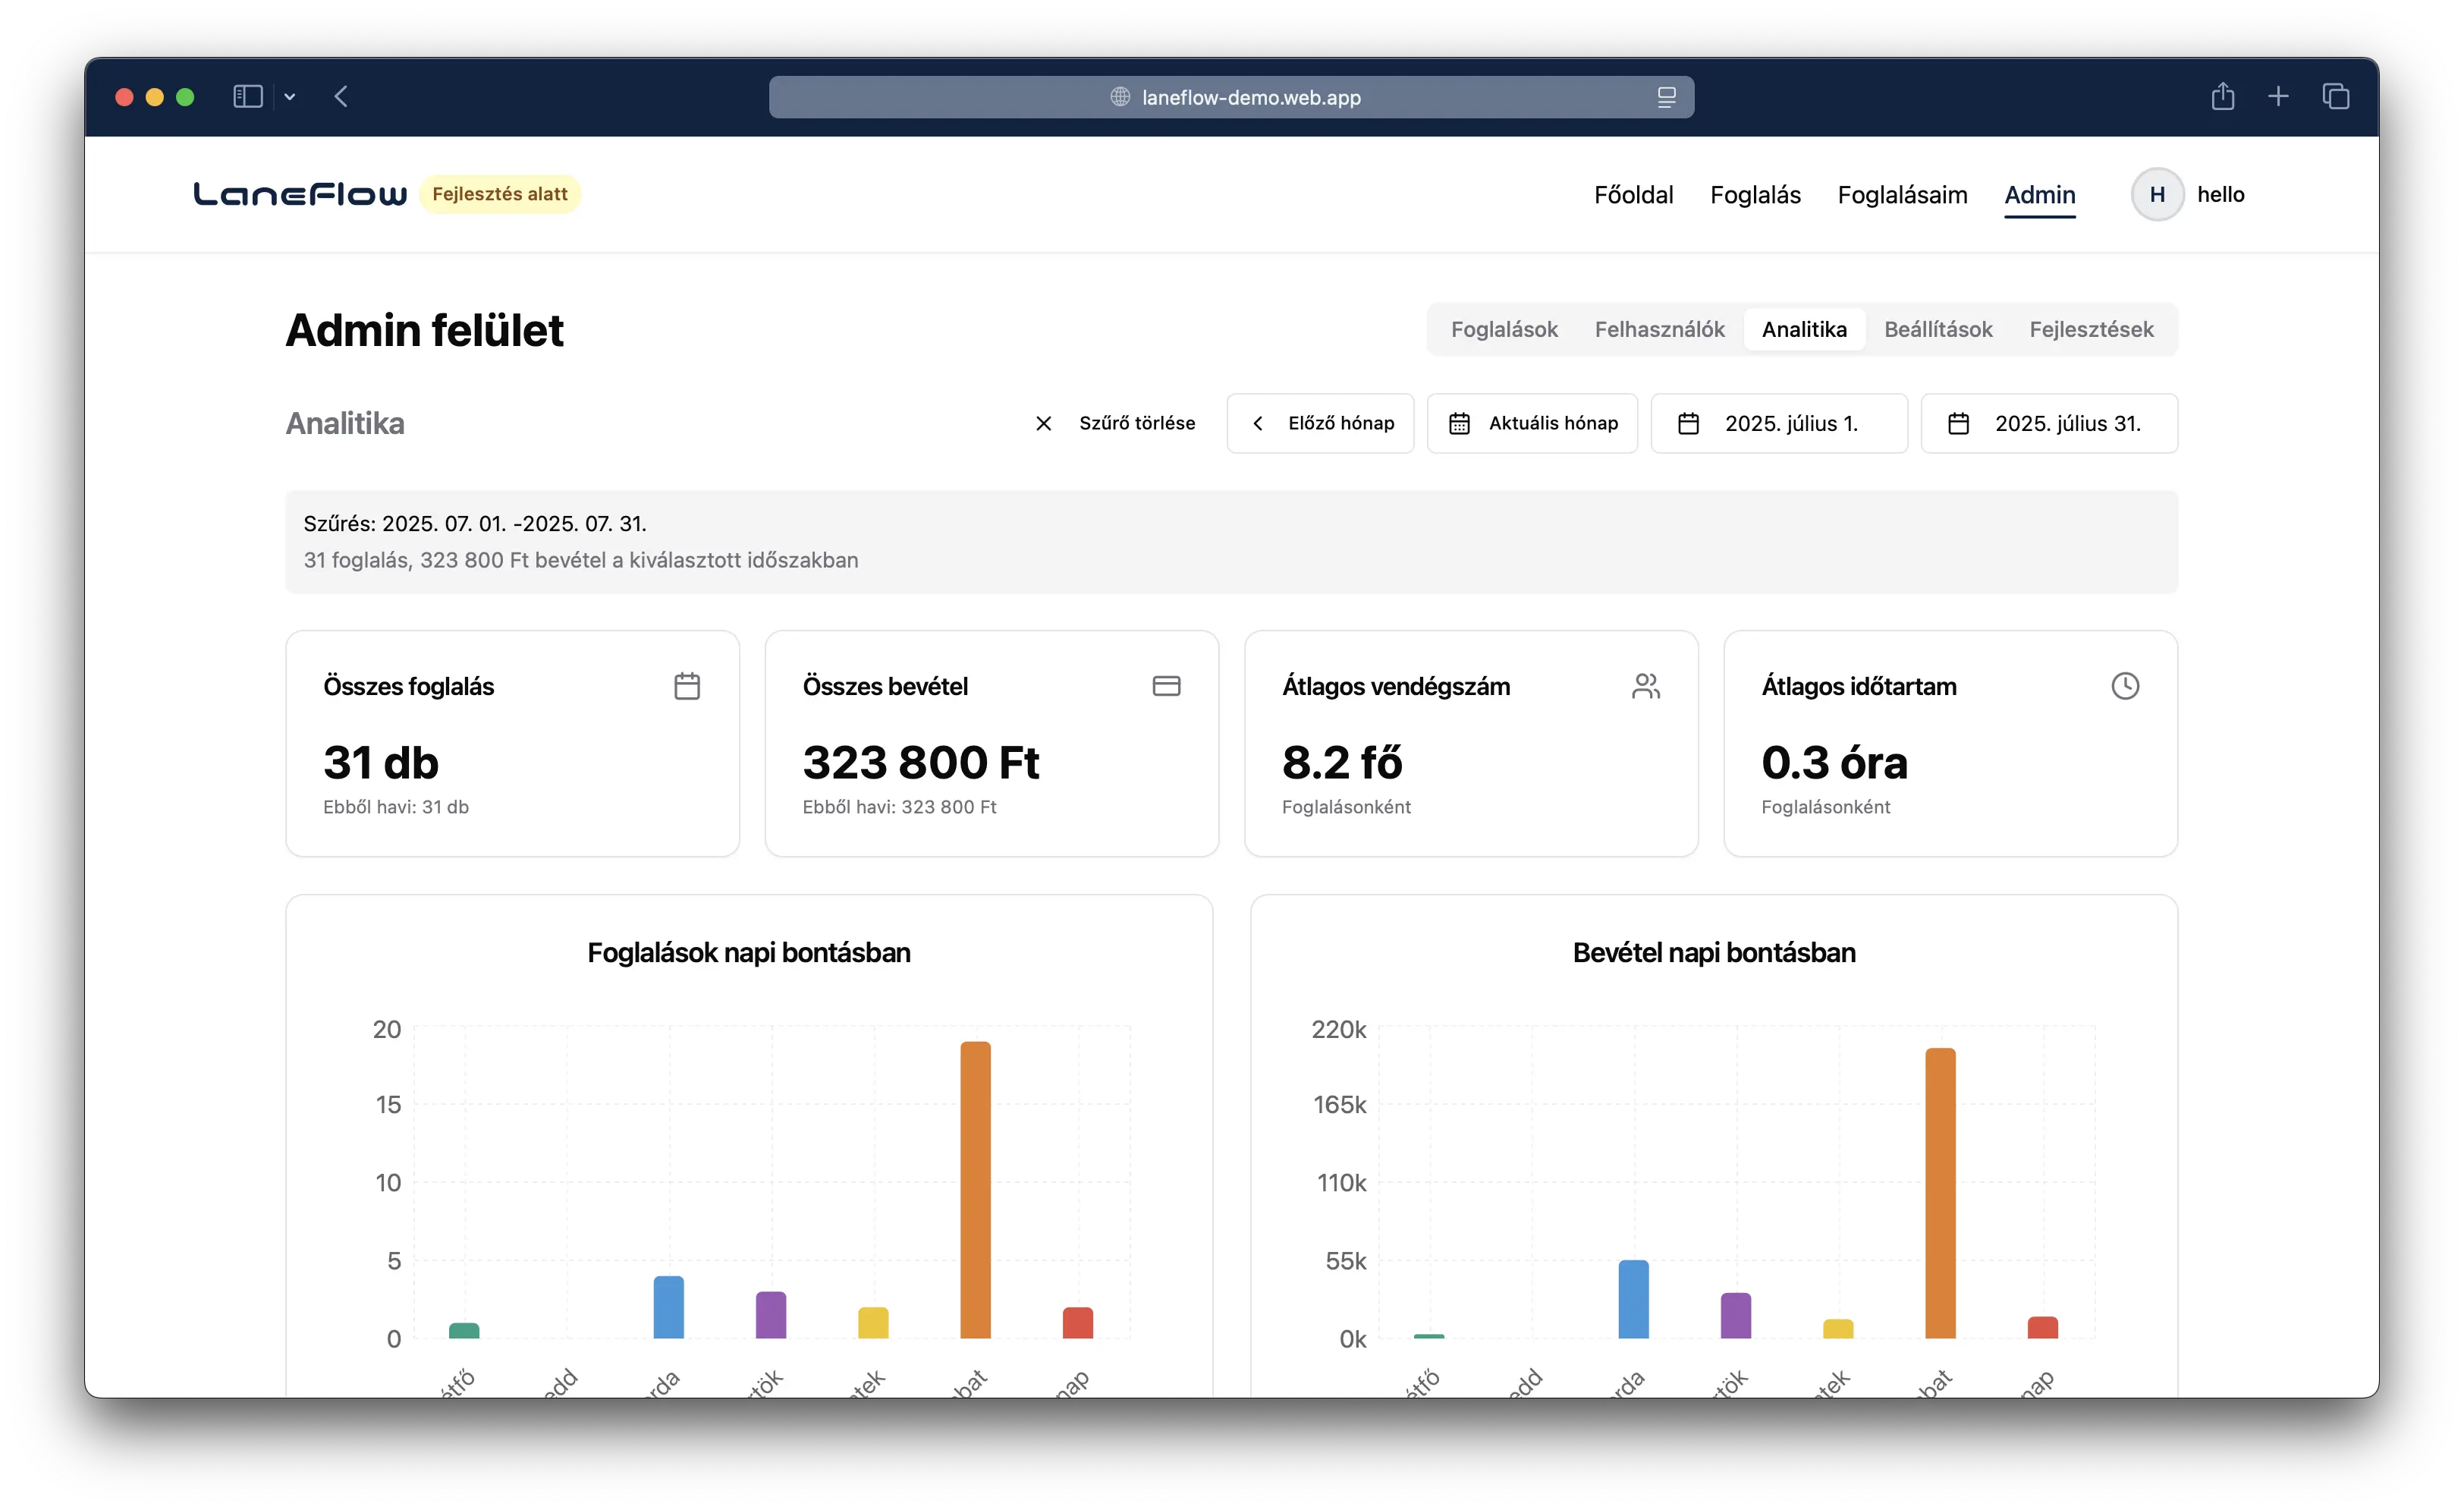Viewport: 2464px width, 1510px height.
Task: Click the calendar icon in Aktuális hónap button
Action: [1459, 423]
